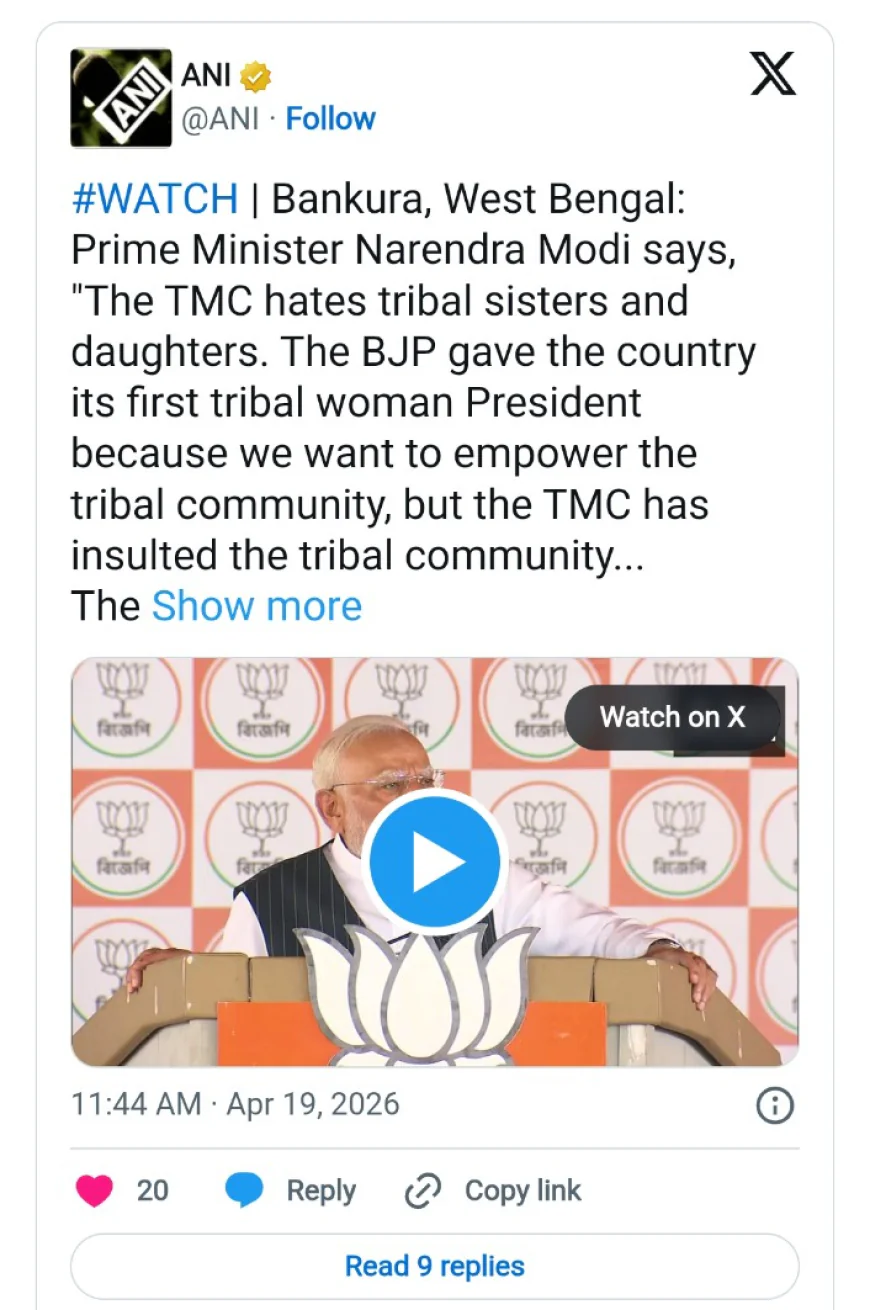Click the ANI display name
Image resolution: width=870 pixels, height=1310 pixels.
206,75
